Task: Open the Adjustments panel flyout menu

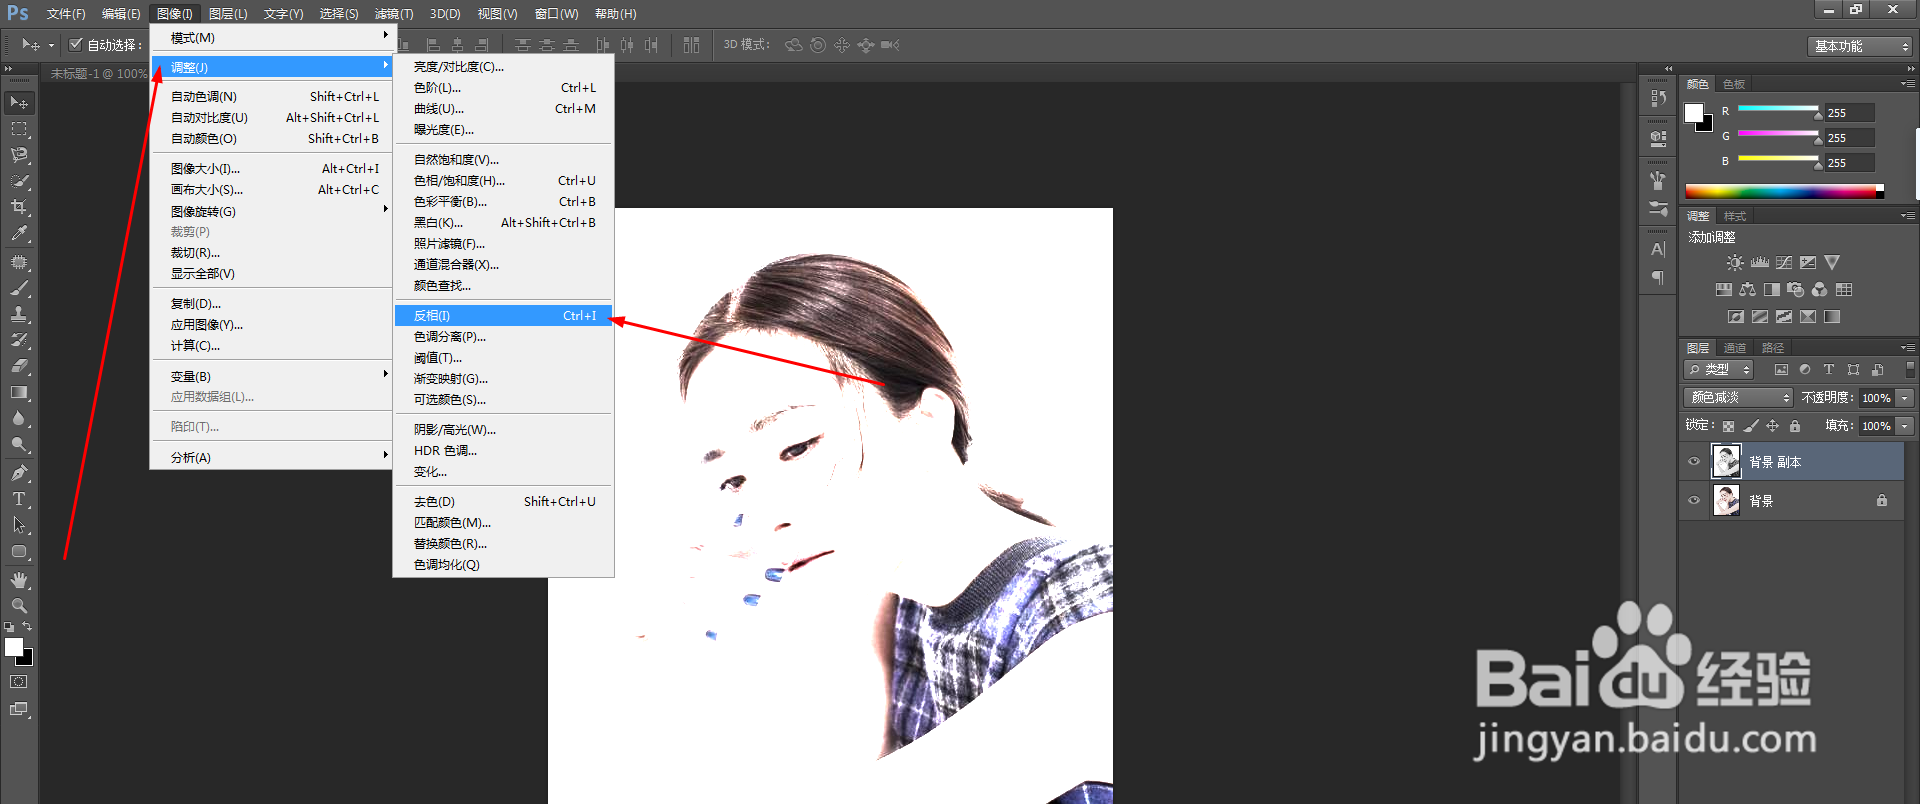Action: point(1907,216)
